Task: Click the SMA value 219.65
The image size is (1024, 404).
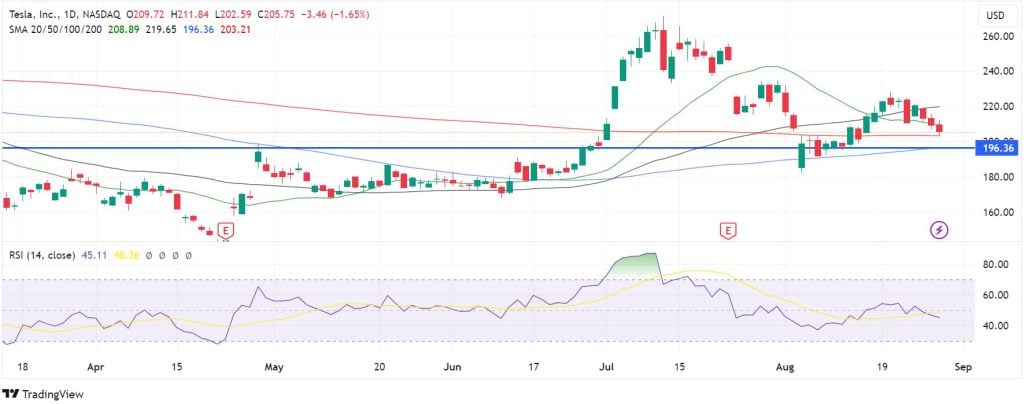Action: click(x=163, y=29)
